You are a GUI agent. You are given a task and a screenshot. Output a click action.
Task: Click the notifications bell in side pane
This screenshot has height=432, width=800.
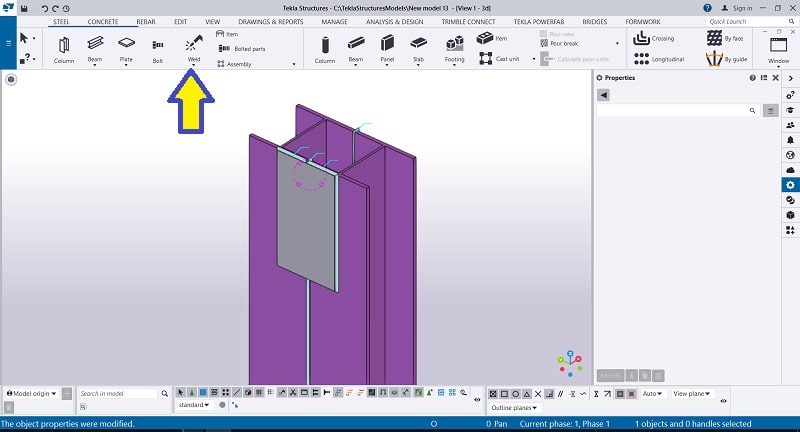790,140
